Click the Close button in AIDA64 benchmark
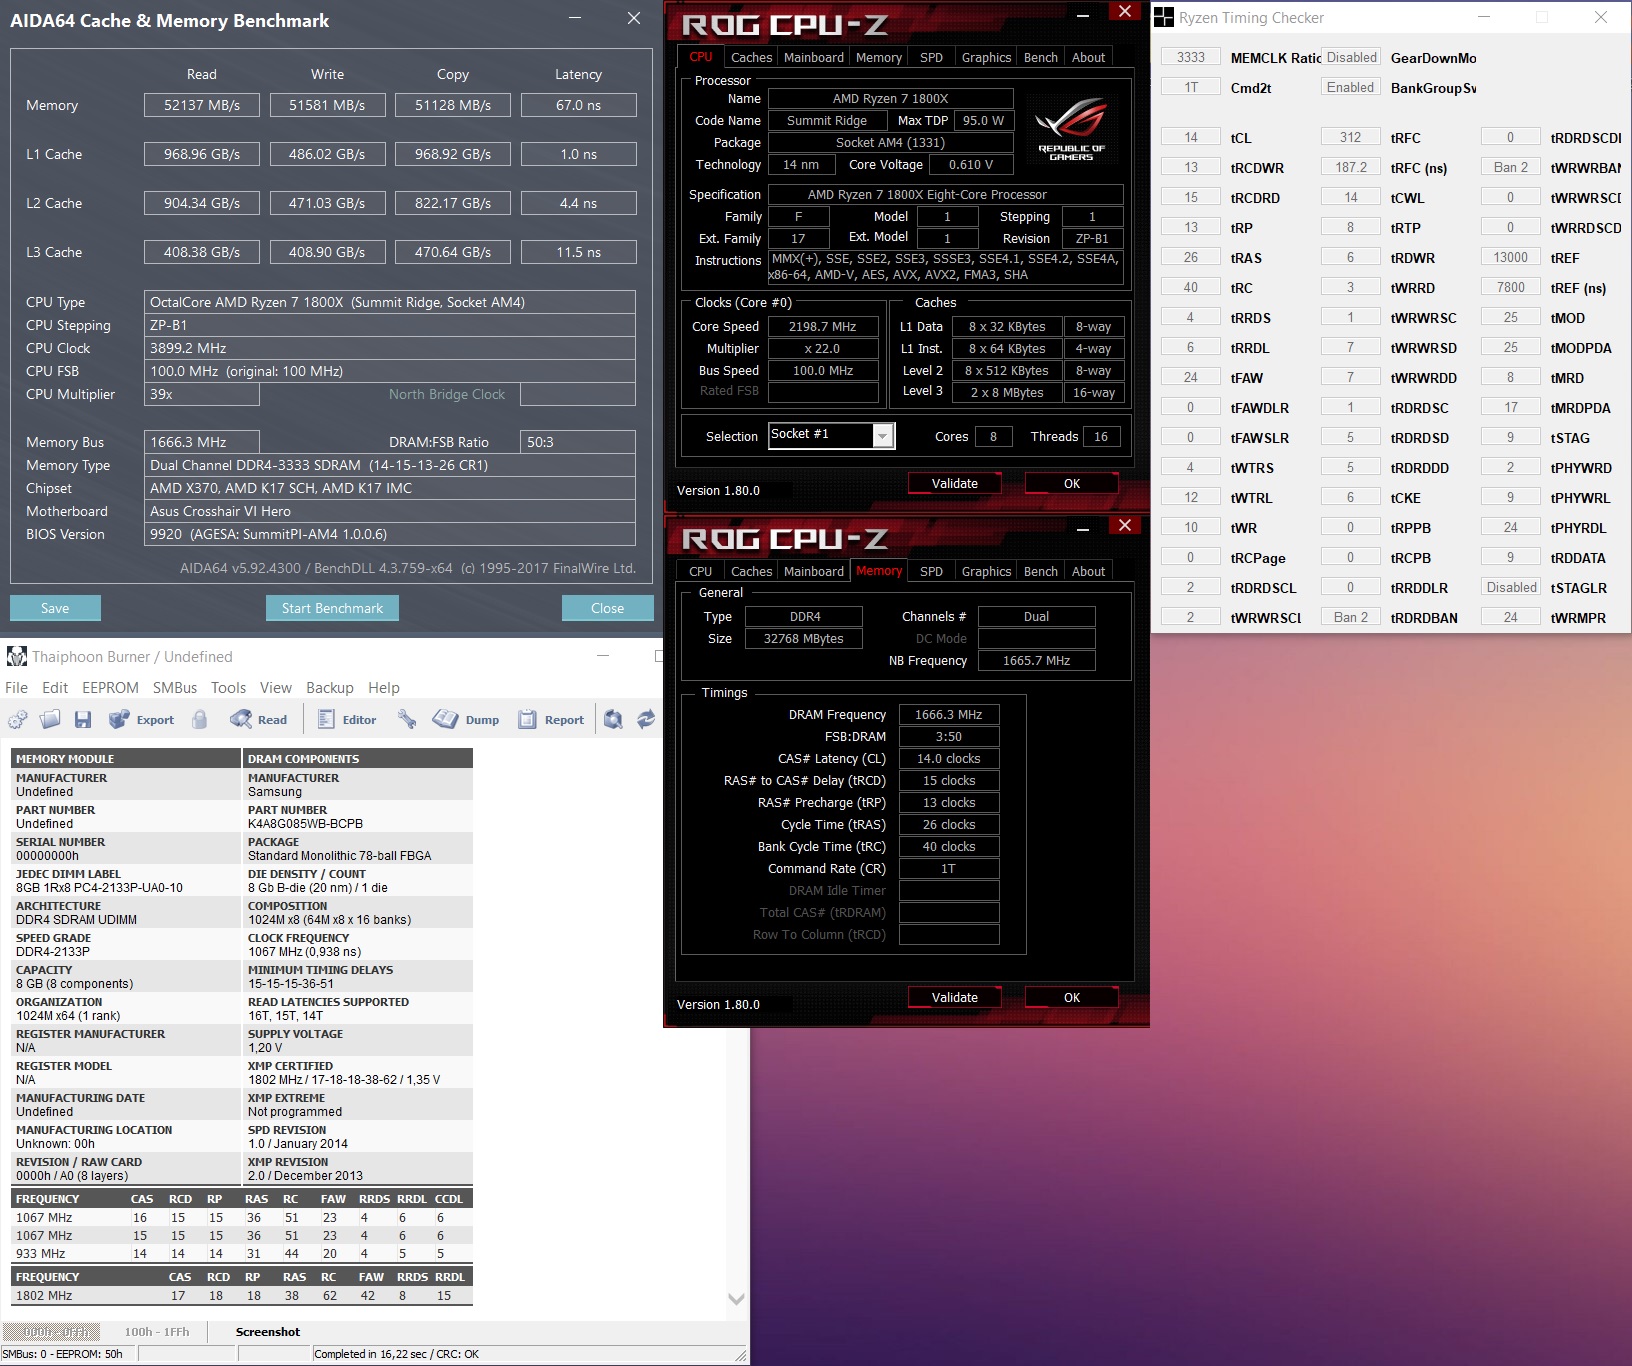 tap(607, 608)
